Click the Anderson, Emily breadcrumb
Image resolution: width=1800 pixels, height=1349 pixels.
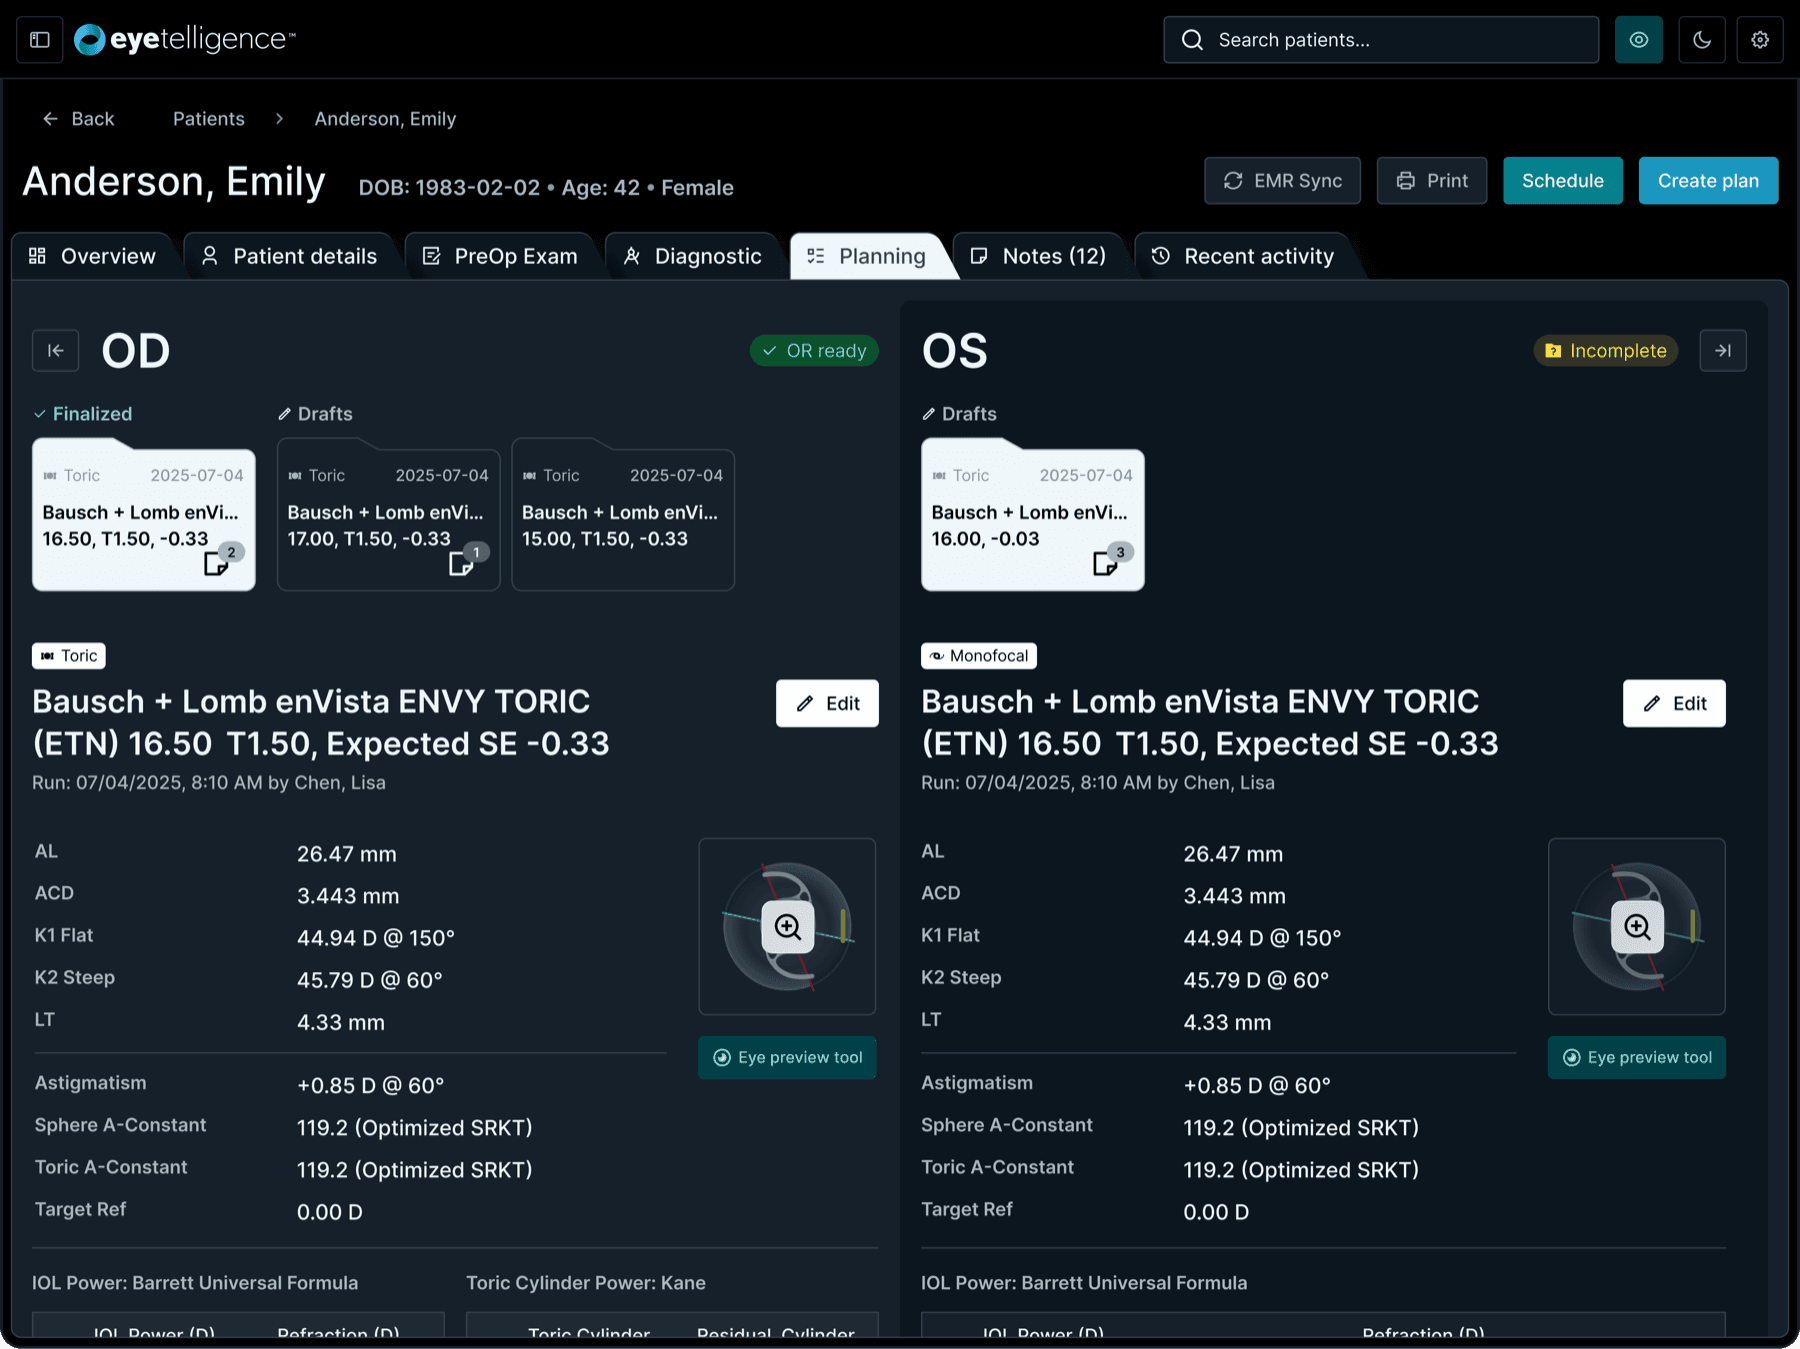point(385,119)
